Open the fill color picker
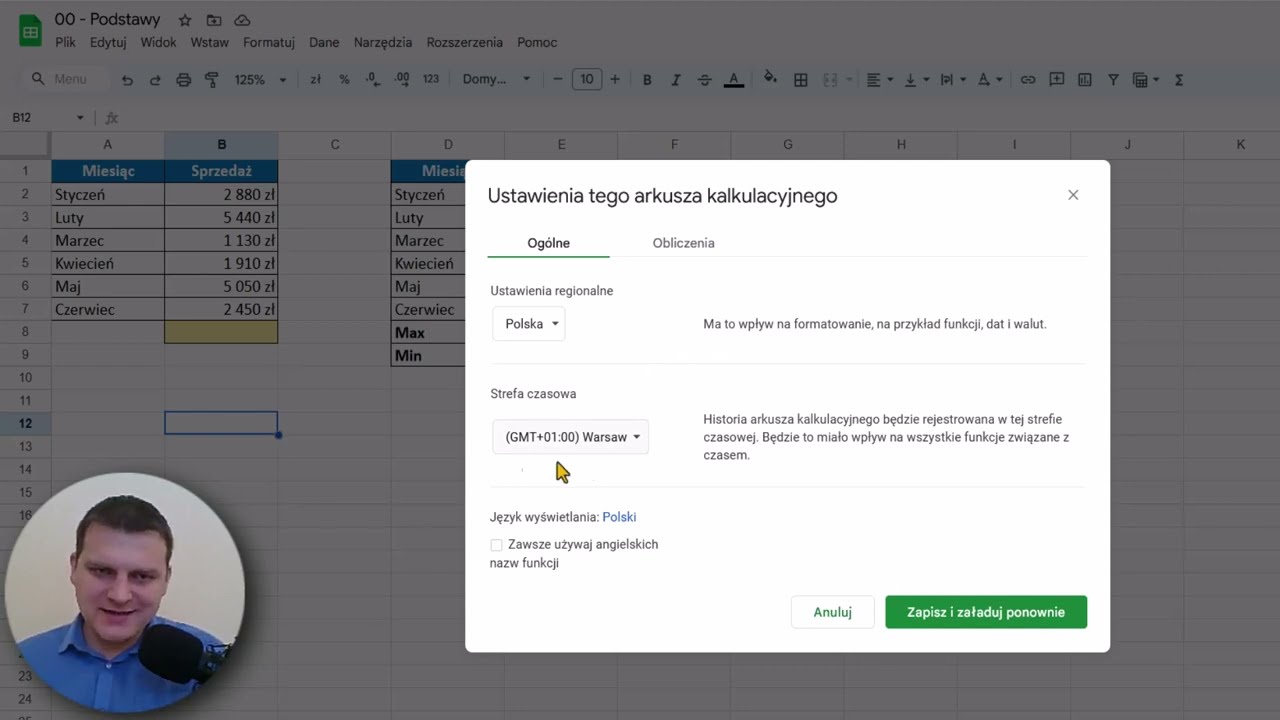The width and height of the screenshot is (1280, 720). 770,78
